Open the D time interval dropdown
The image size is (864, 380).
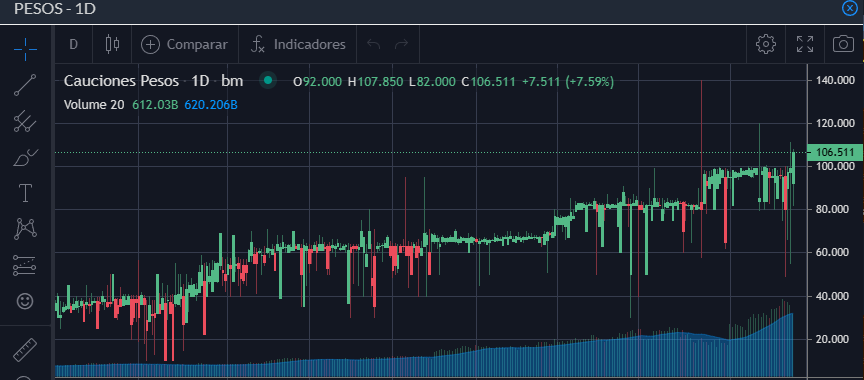pos(73,44)
